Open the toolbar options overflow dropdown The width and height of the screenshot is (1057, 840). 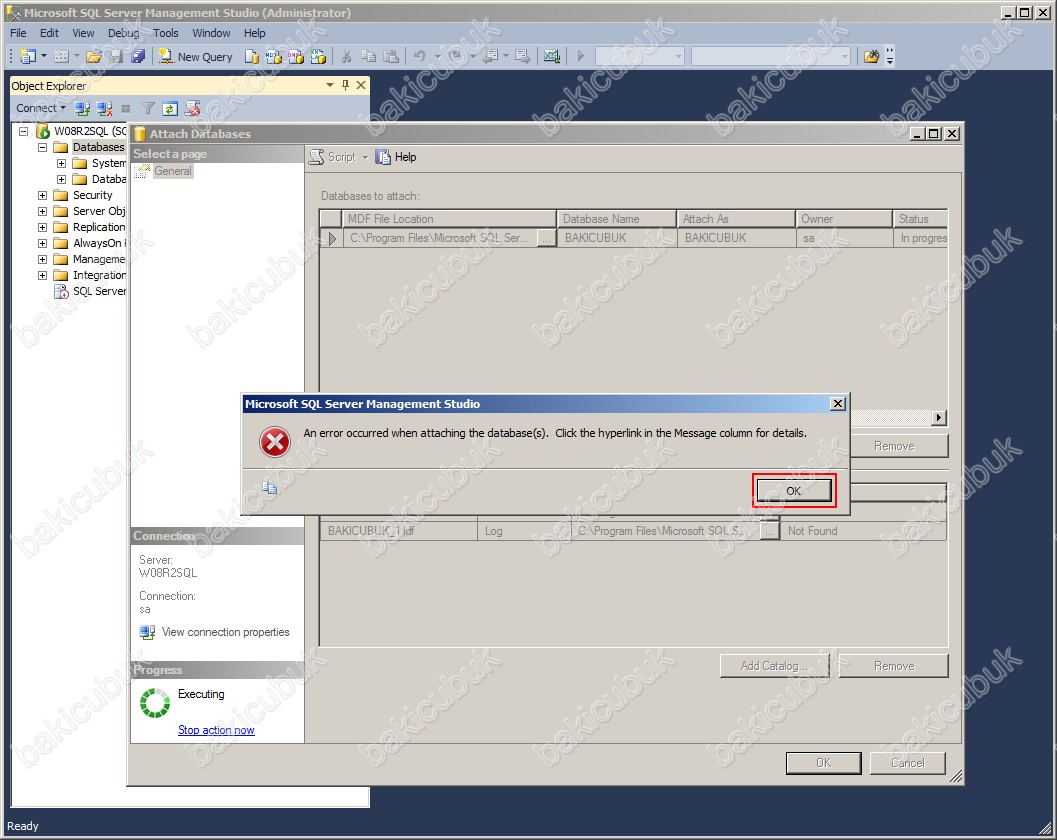pyautogui.click(x=890, y=57)
